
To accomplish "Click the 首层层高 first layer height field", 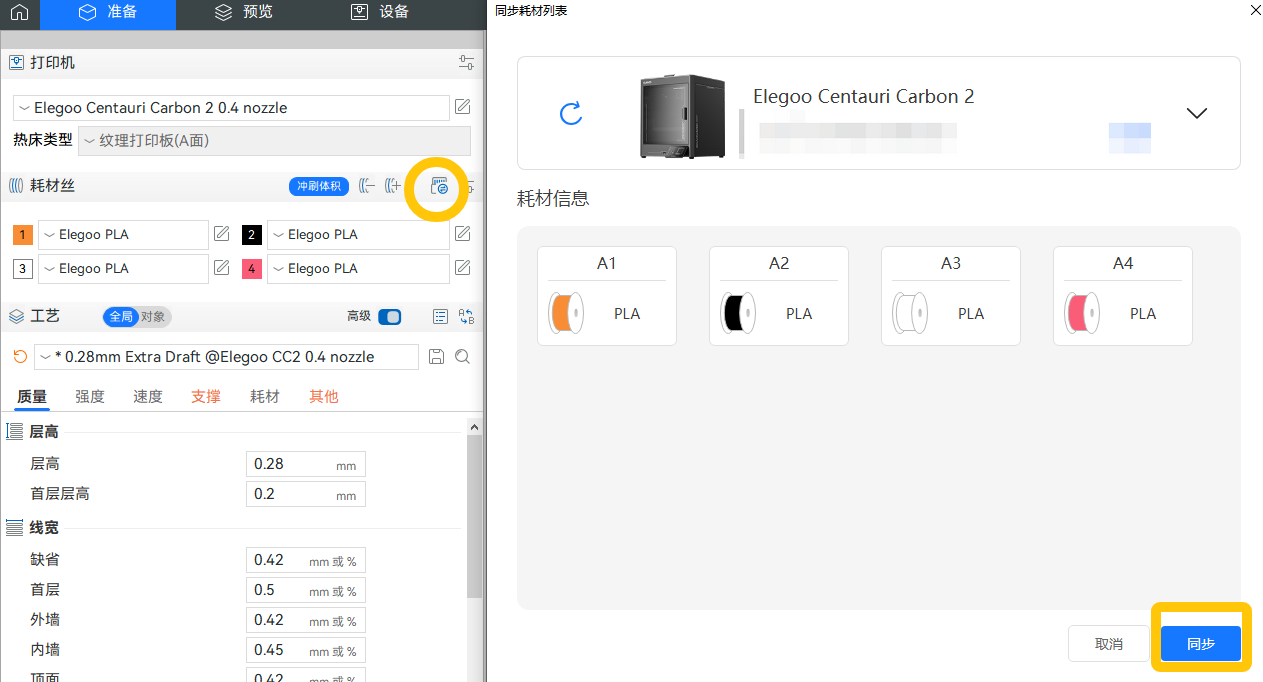I will (306, 494).
